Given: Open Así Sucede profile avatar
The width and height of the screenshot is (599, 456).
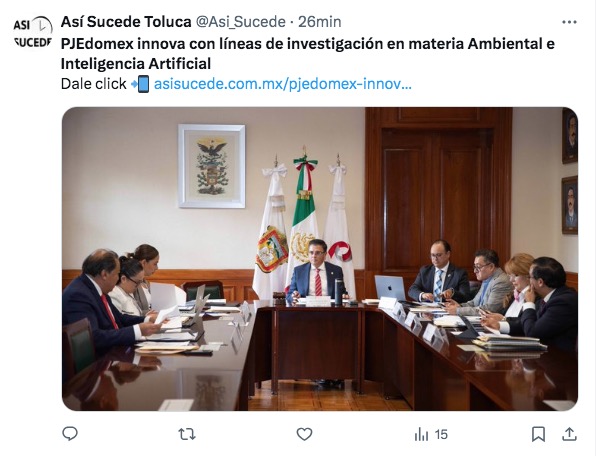Looking at the screenshot, I should [33, 32].
